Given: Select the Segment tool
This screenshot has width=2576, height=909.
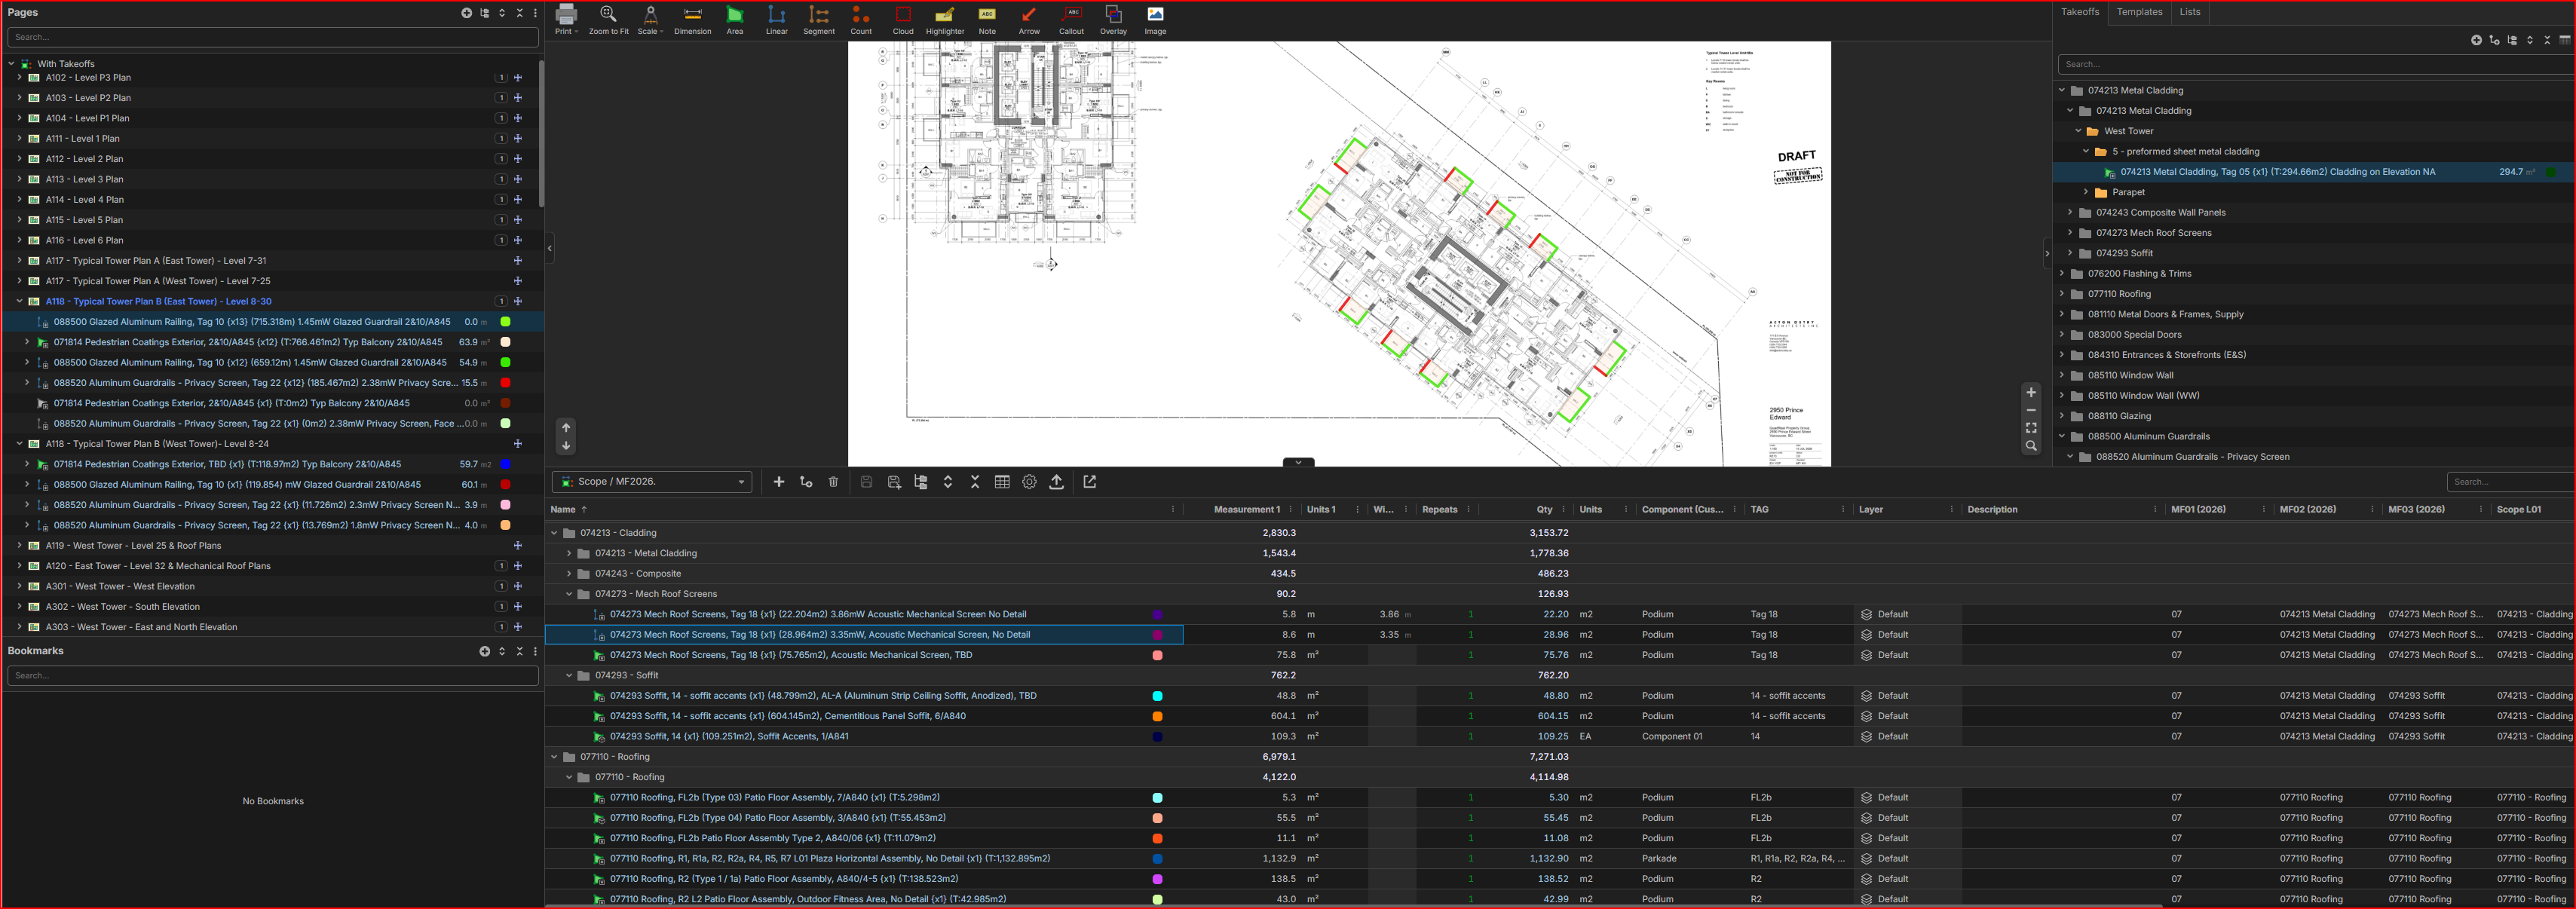Looking at the screenshot, I should coord(819,20).
